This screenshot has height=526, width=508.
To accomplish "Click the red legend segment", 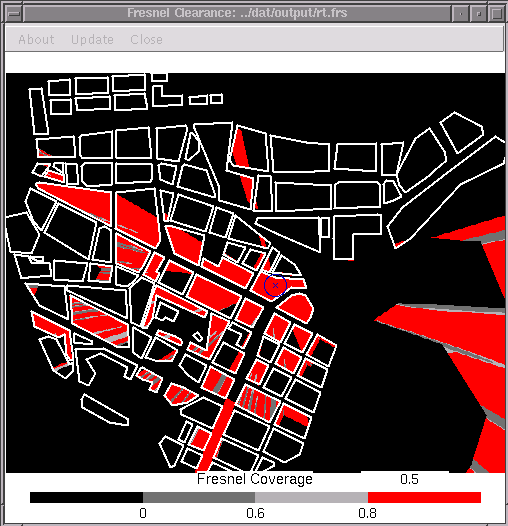I will click(424, 497).
